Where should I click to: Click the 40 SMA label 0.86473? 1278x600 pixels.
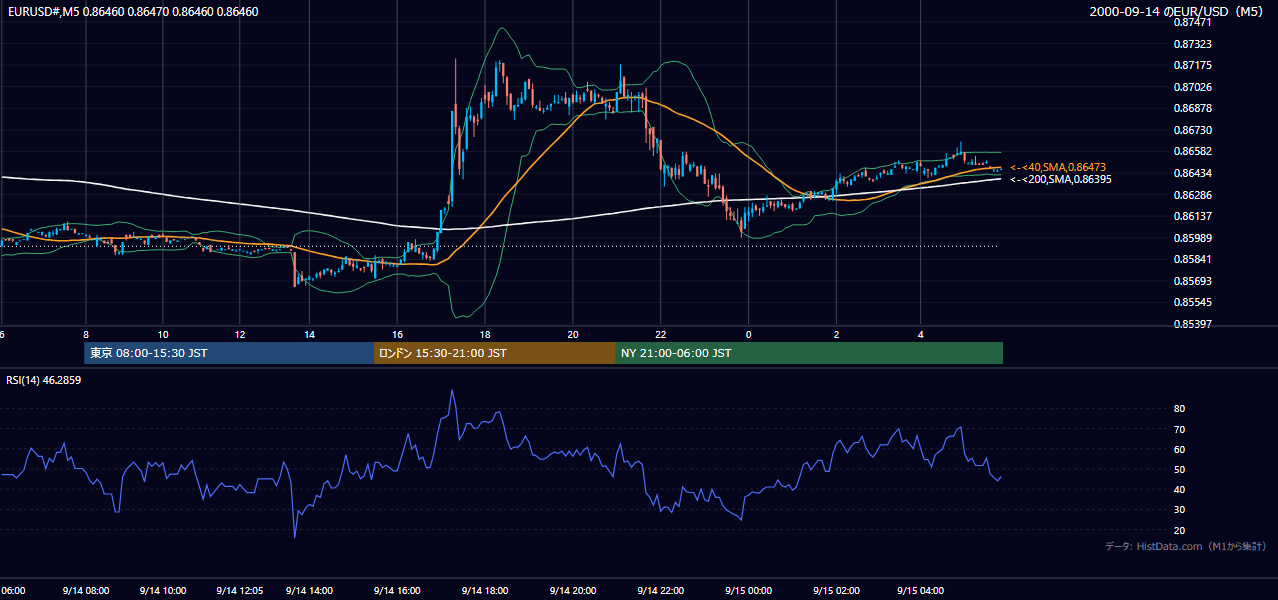(x=1058, y=167)
